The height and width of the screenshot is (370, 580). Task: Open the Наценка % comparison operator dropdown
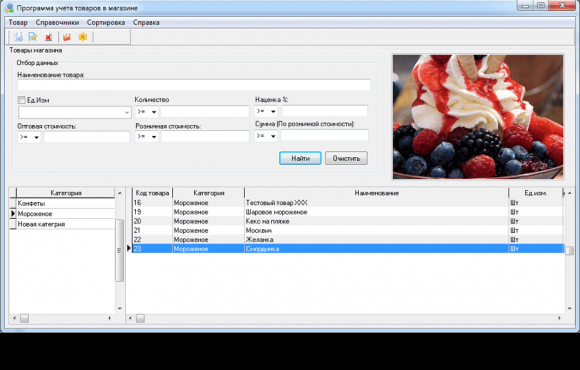click(x=266, y=111)
